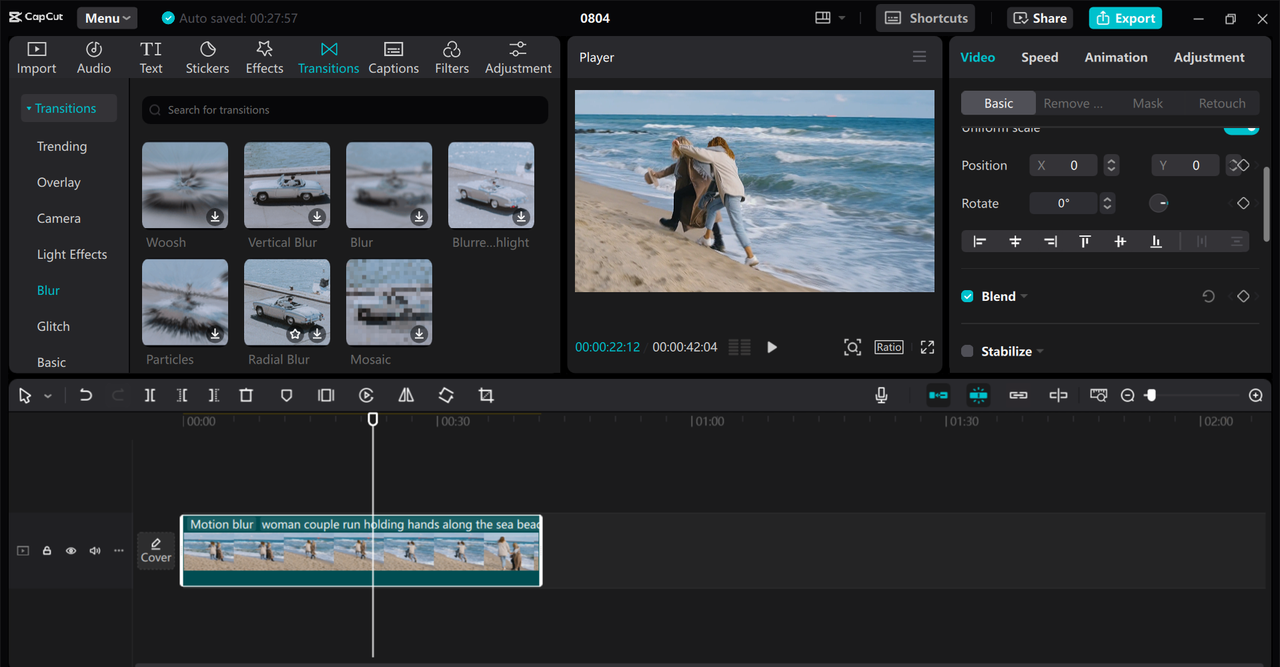Collapse the Transitions category list
The image size is (1280, 667).
tap(30, 108)
